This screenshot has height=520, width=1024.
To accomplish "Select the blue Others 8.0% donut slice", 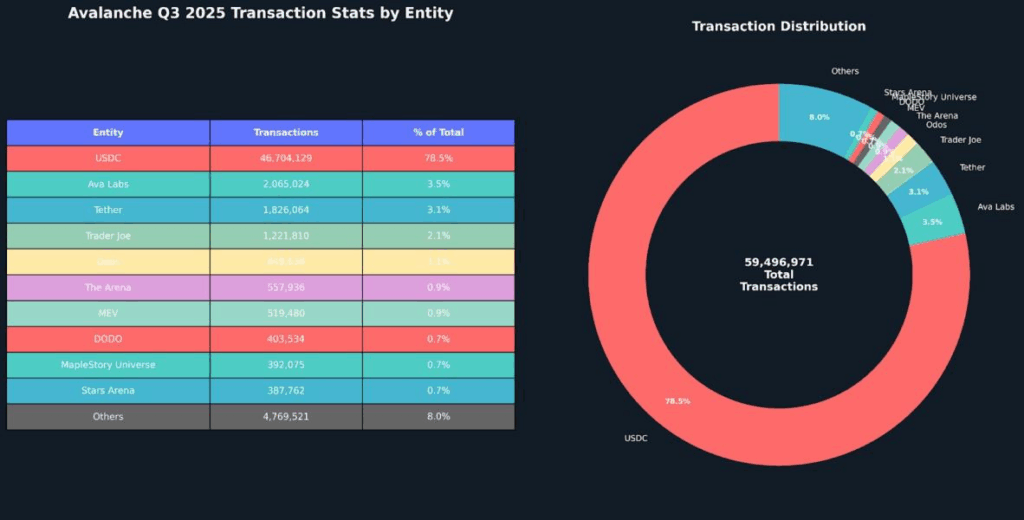I will pos(820,115).
